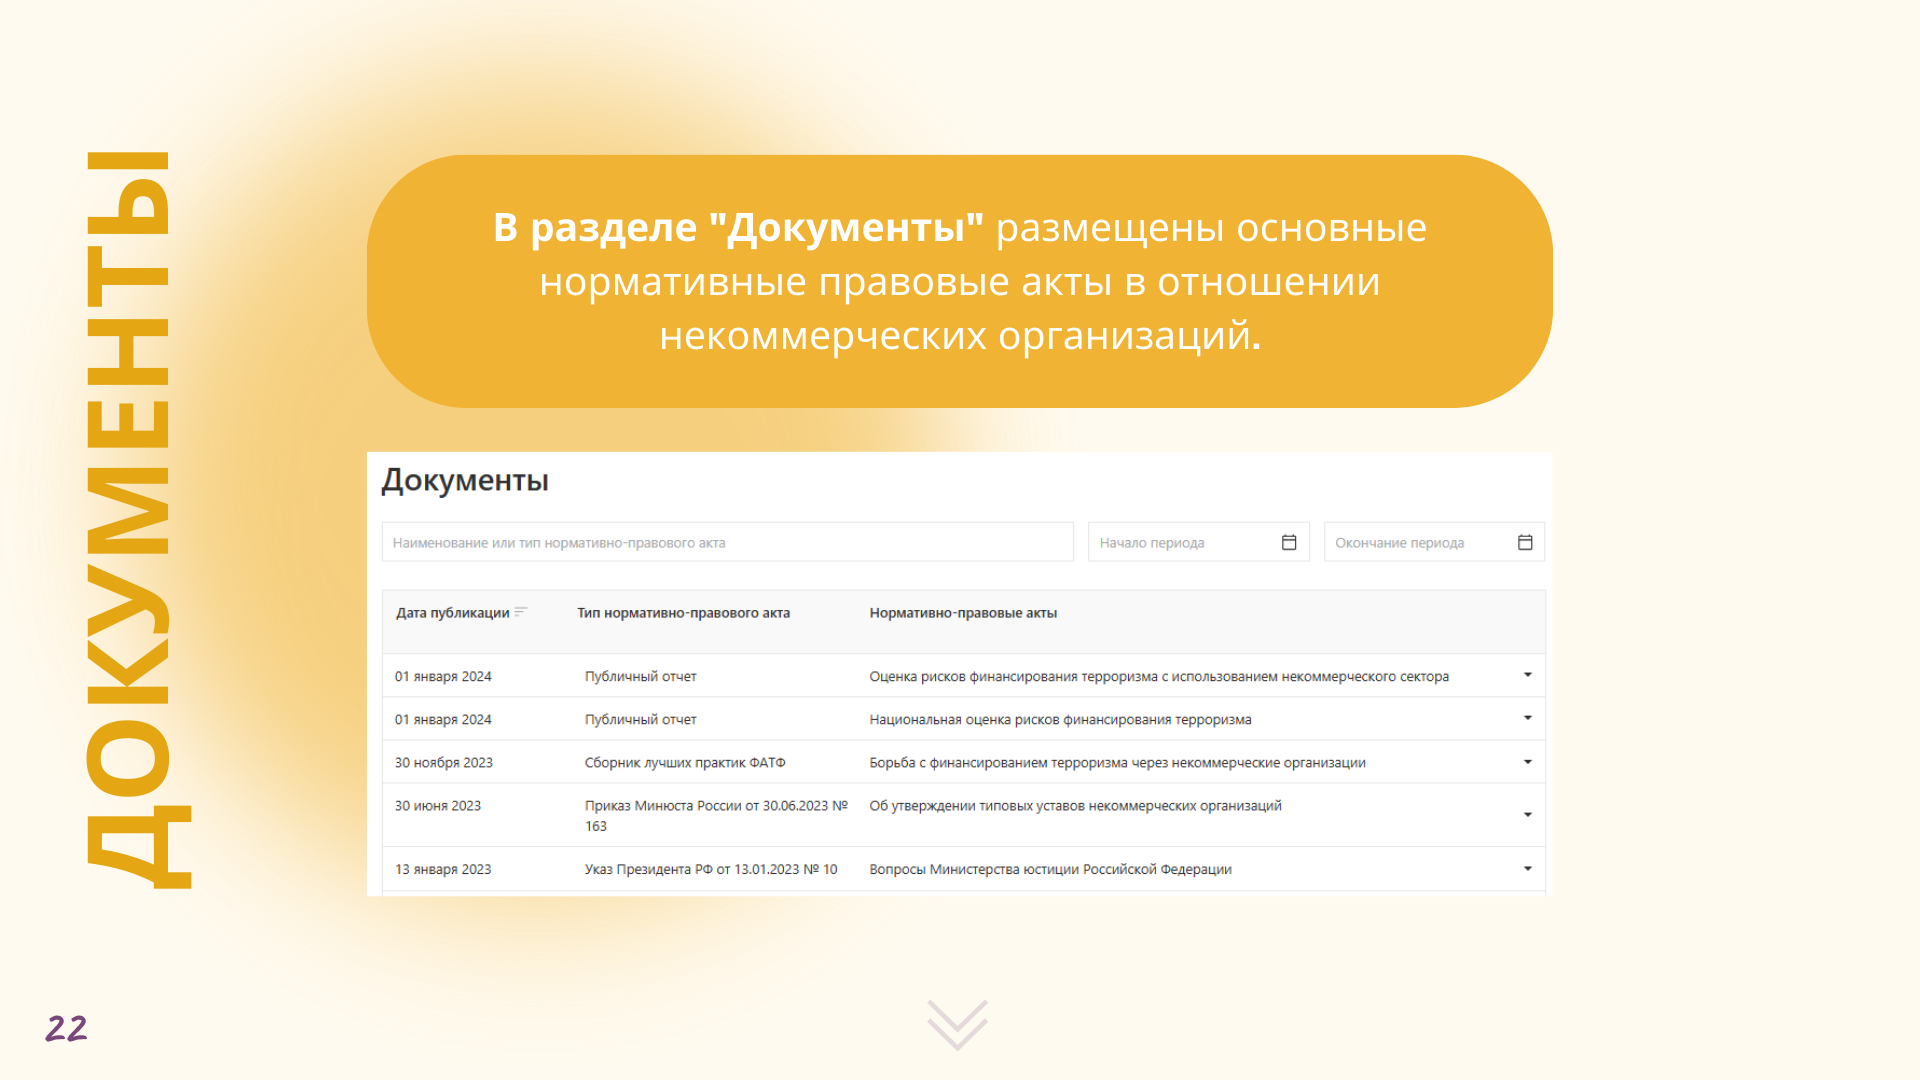The height and width of the screenshot is (1080, 1920).
Task: Expand the Оценка рисков финансирования терроризма row
Action: pyautogui.click(x=1527, y=675)
